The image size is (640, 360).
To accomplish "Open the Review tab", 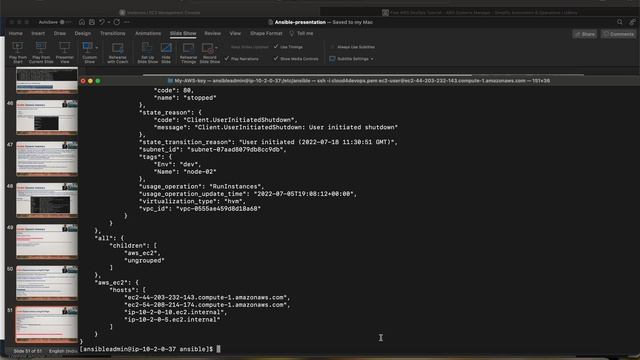I will pyautogui.click(x=212, y=33).
